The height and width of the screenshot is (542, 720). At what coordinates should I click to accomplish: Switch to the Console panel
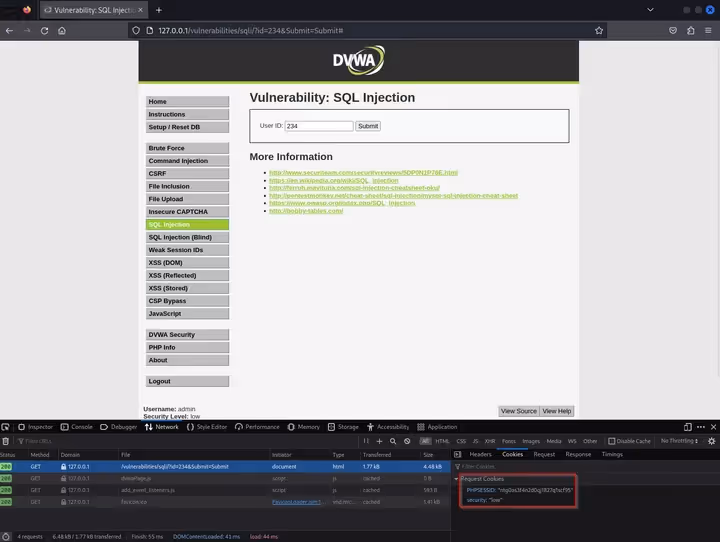(x=77, y=427)
